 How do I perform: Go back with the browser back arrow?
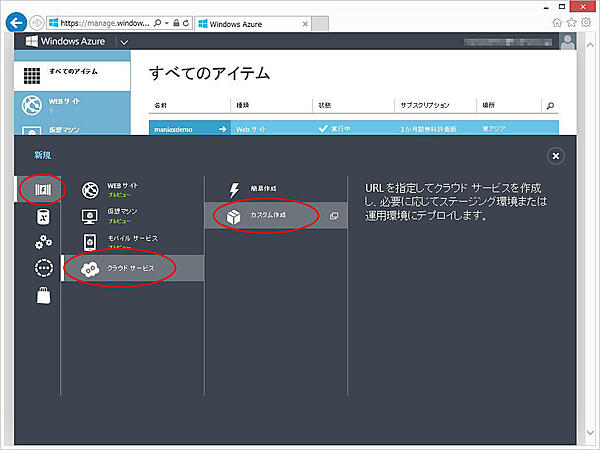pyautogui.click(x=17, y=19)
